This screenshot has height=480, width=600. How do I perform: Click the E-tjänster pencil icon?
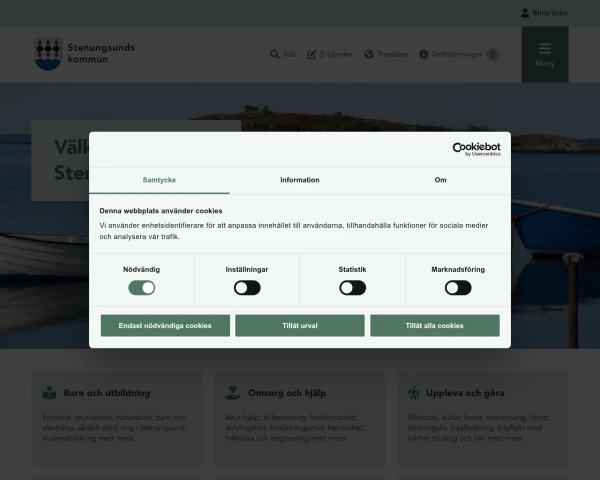point(311,54)
